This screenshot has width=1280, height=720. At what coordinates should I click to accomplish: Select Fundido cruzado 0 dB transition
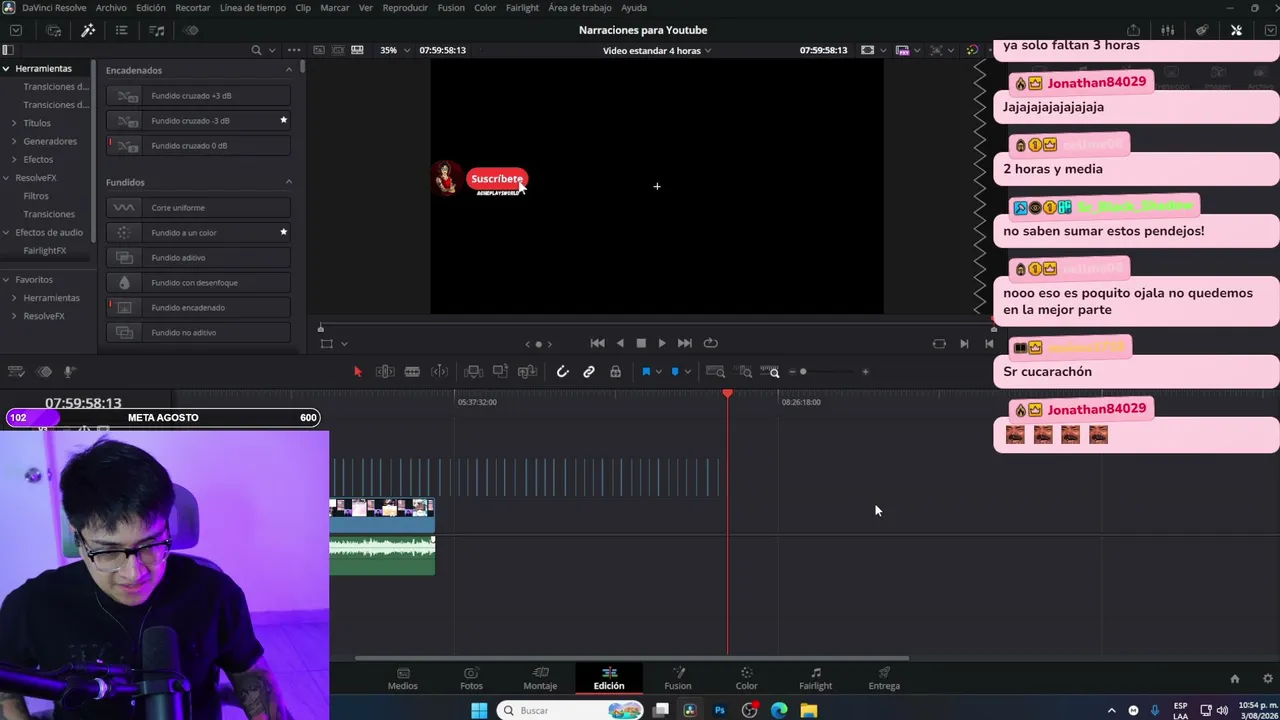(x=198, y=146)
